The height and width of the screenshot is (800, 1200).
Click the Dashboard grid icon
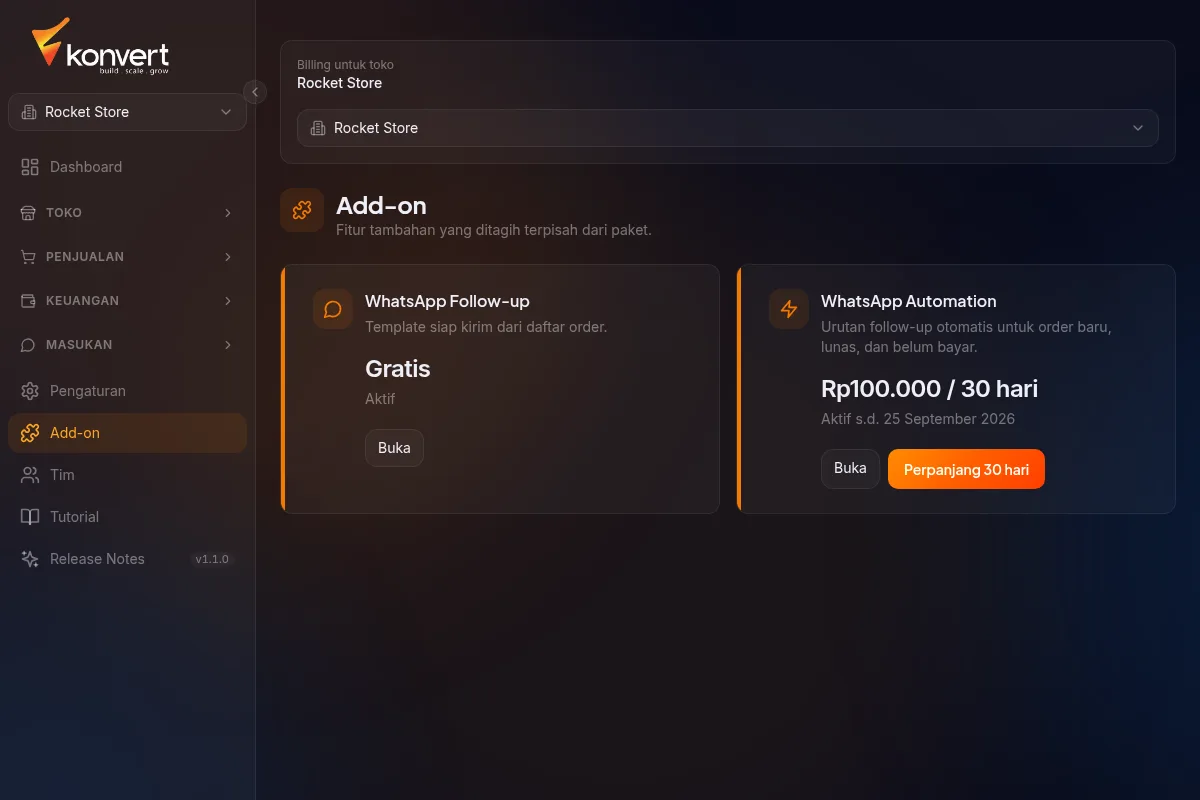coord(30,167)
